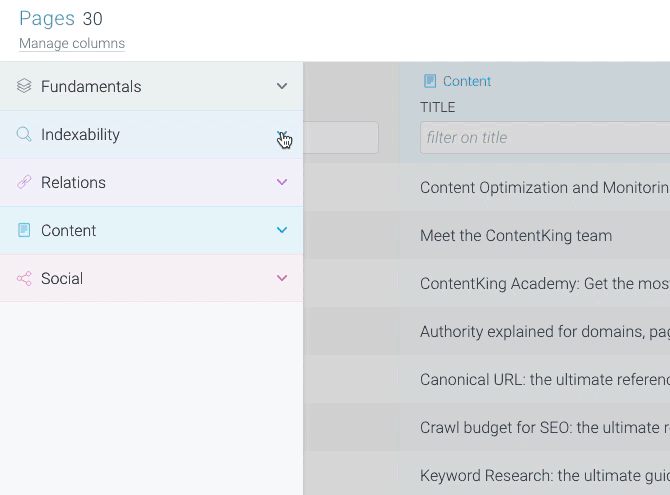Viewport: 670px width, 495px height.
Task: Select the Social column group
Action: click(x=151, y=278)
